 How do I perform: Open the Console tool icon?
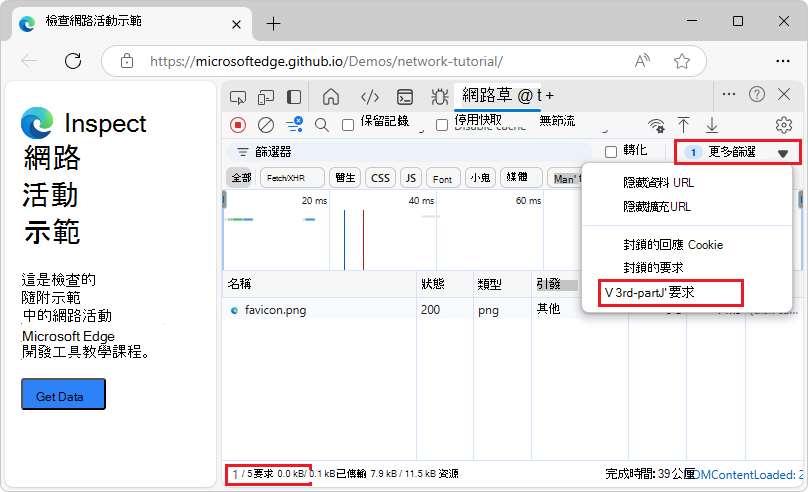click(x=405, y=96)
